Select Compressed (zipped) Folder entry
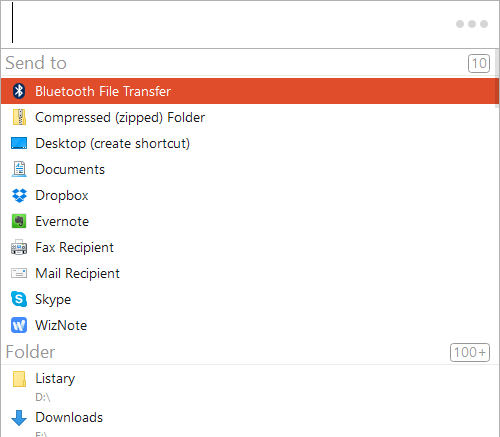500x437 pixels. point(248,117)
